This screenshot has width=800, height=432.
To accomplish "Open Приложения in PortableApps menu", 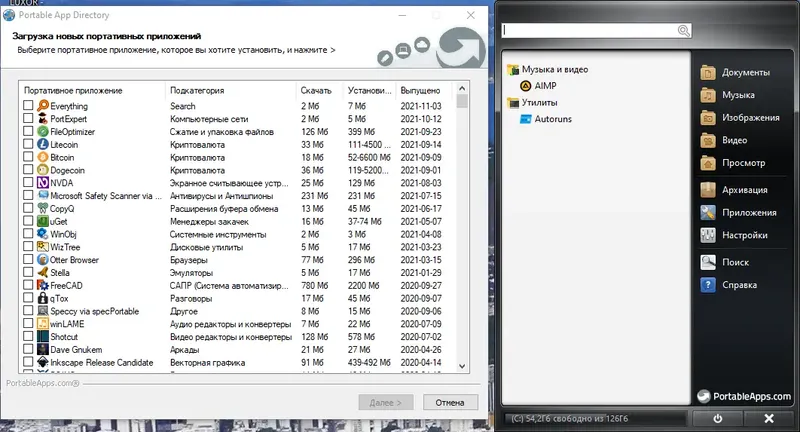I will point(740,213).
